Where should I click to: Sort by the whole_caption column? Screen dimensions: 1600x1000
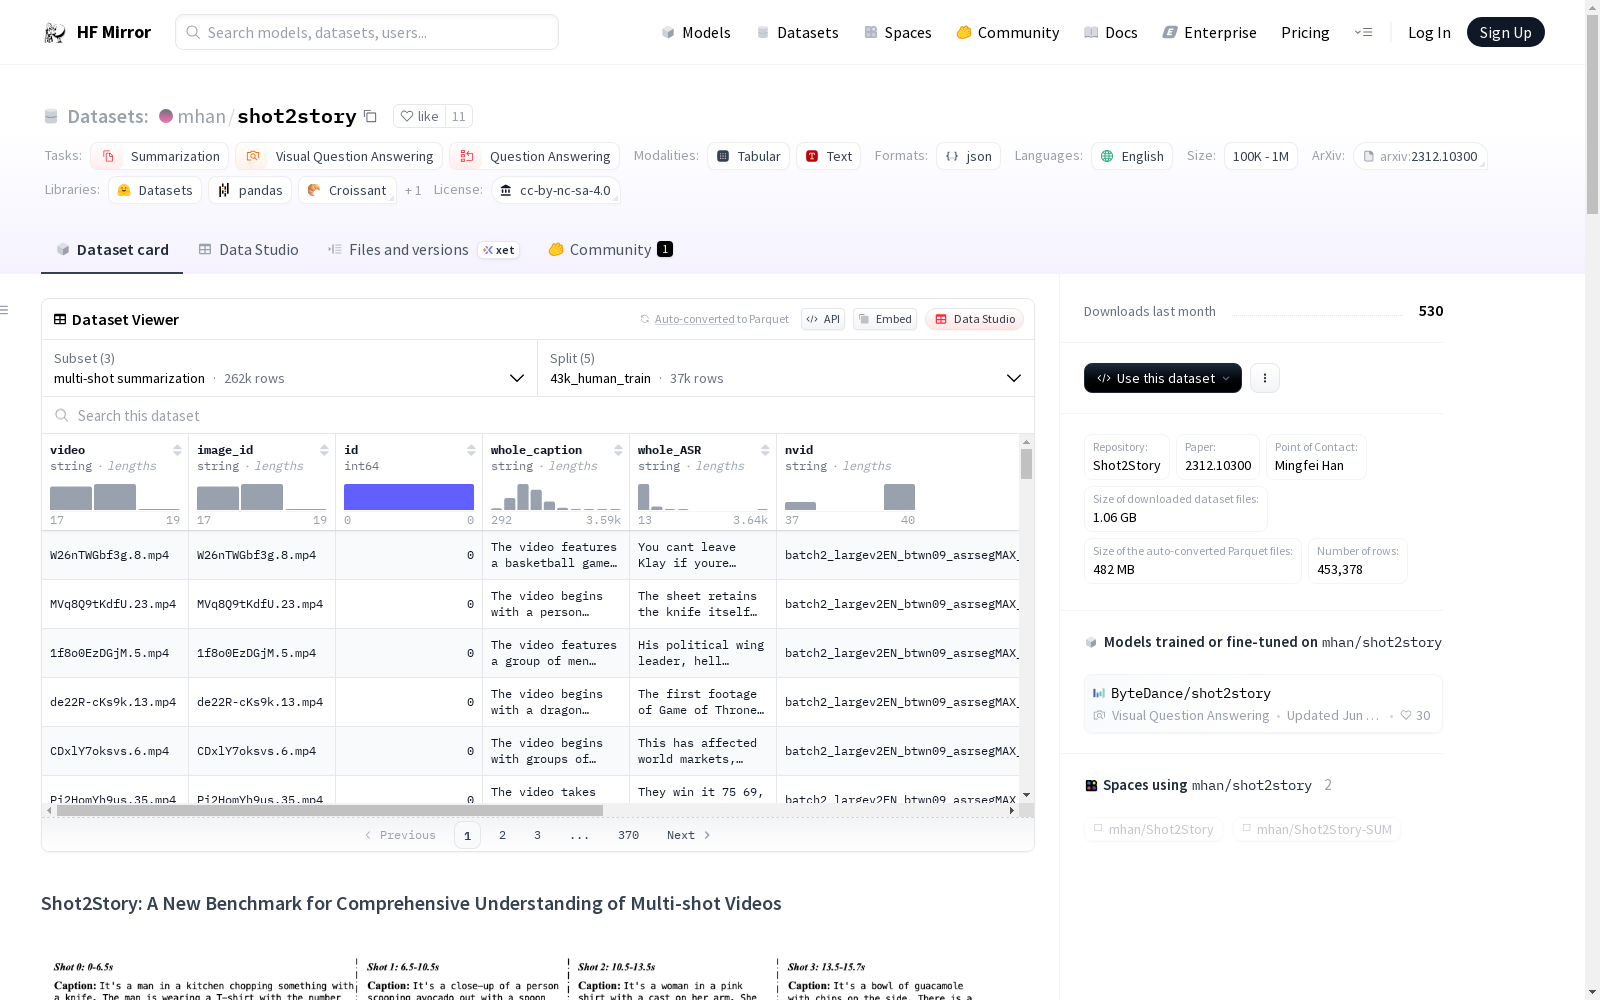(618, 450)
